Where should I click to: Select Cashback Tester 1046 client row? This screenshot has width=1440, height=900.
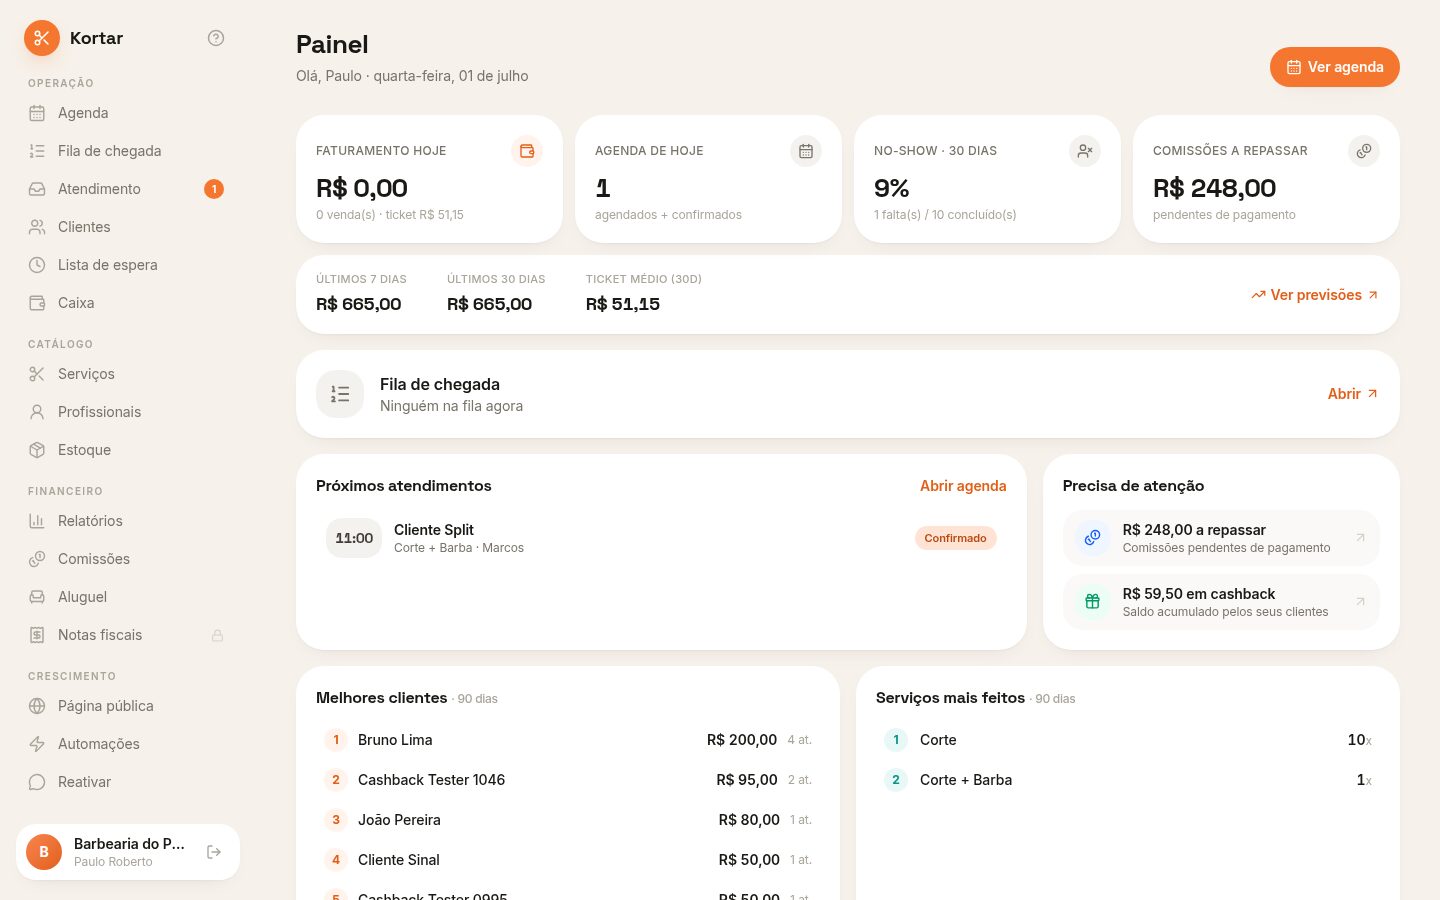click(568, 780)
